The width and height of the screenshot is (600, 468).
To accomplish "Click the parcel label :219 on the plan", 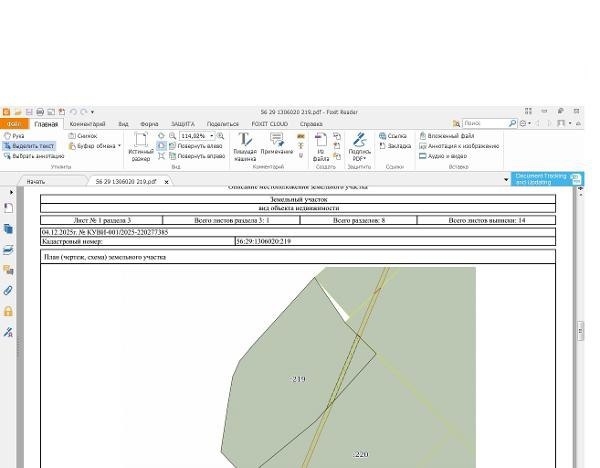I will [x=298, y=379].
